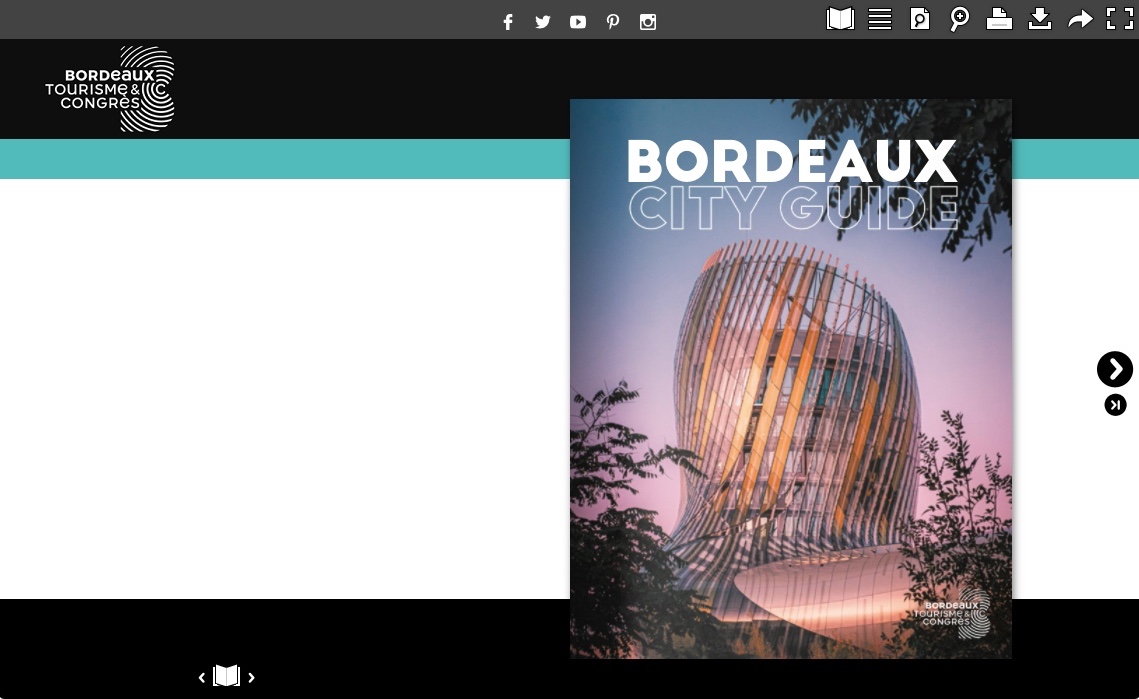Open the Pinterest social link
1139x699 pixels.
tap(612, 22)
